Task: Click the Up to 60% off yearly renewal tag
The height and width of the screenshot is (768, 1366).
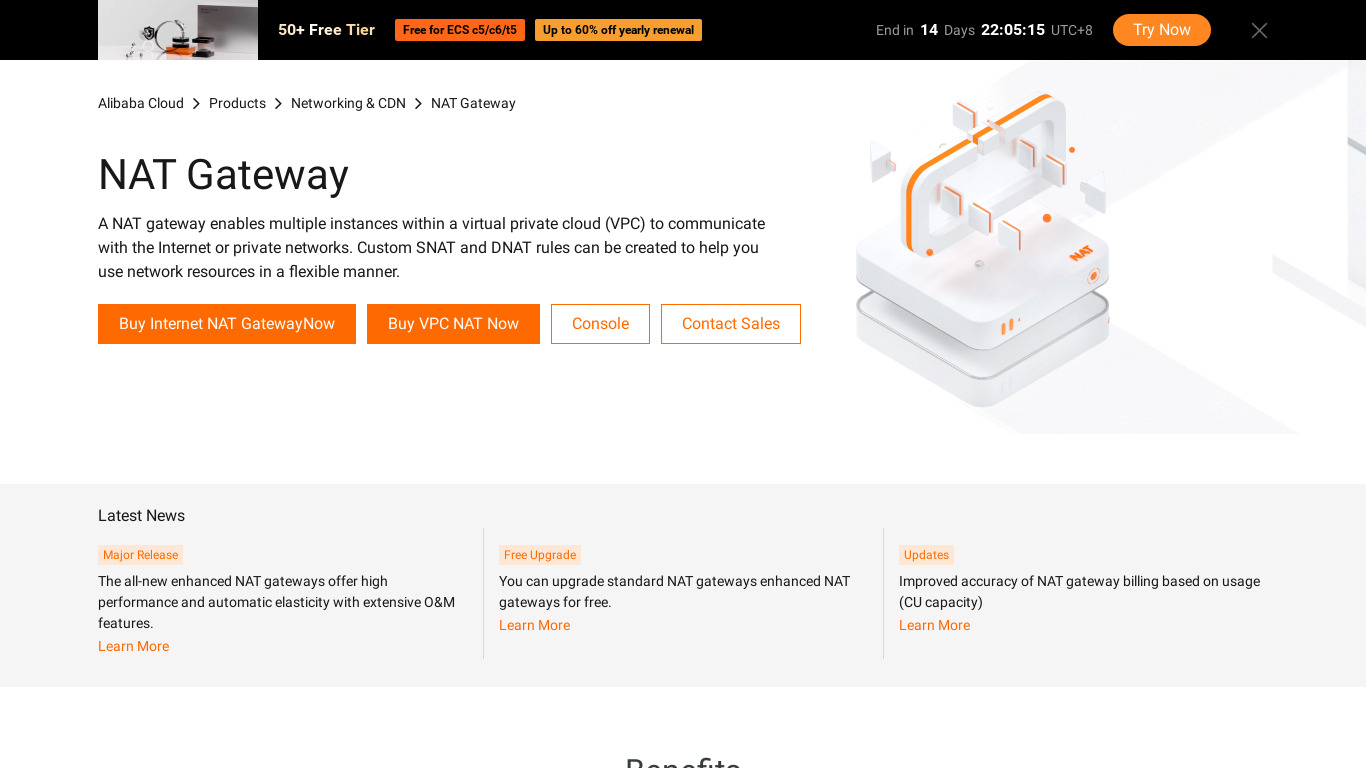Action: point(618,30)
